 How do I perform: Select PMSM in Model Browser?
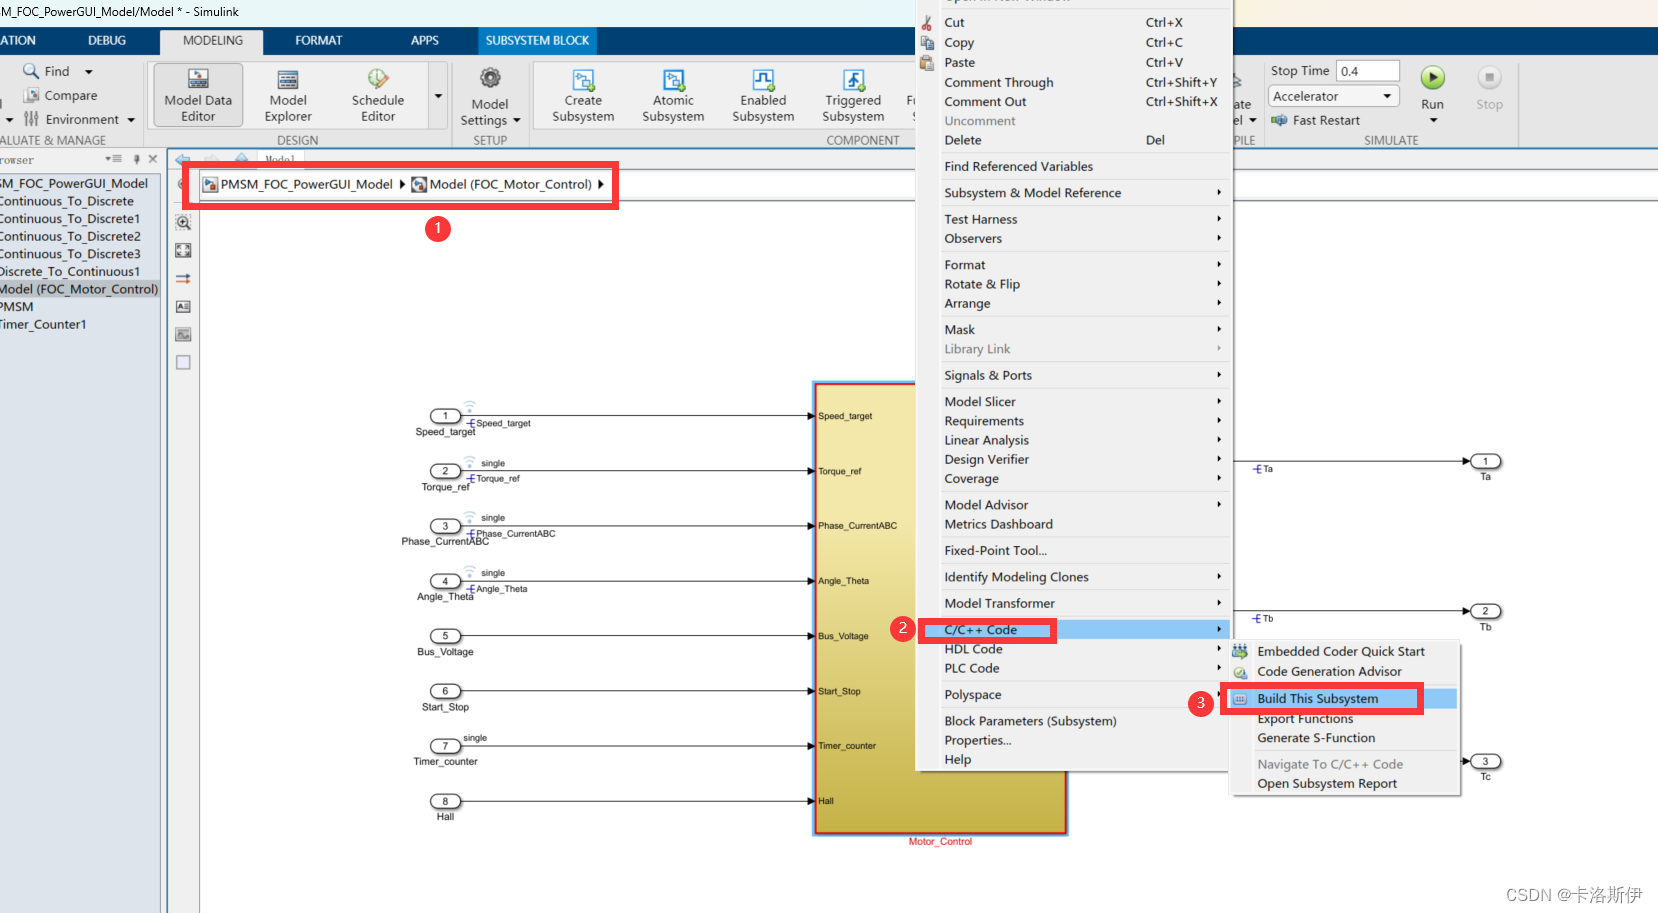17,307
